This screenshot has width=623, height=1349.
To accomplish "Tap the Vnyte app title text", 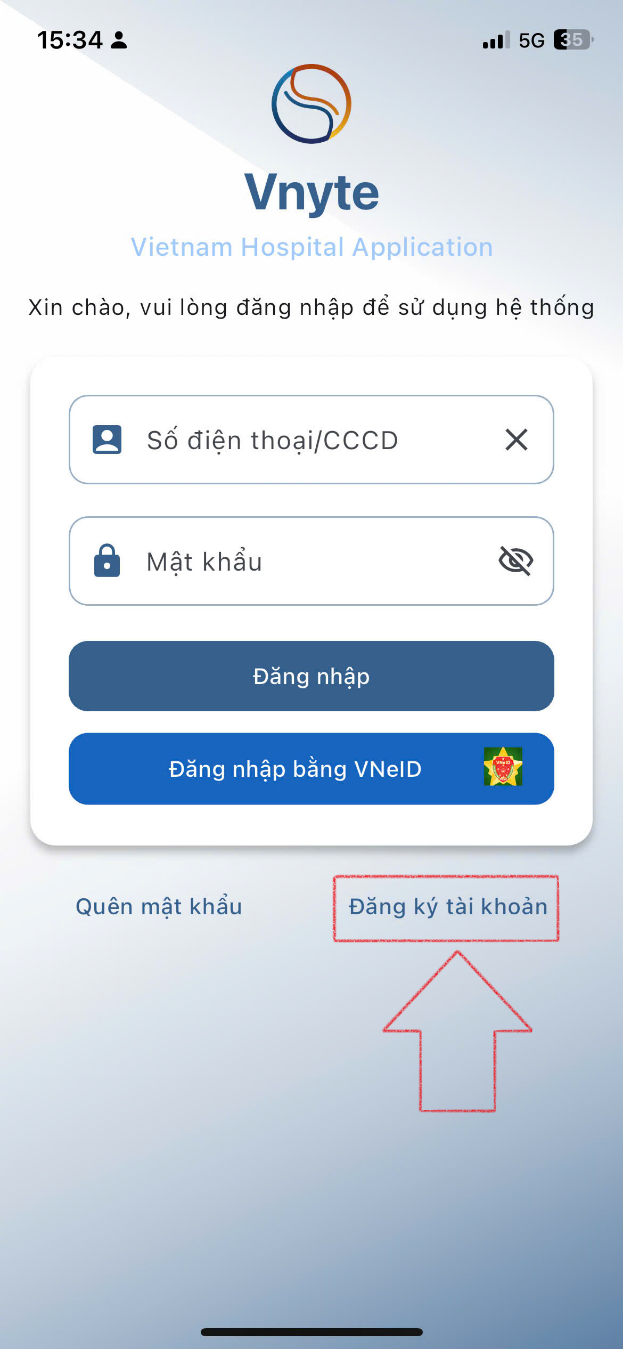I will [312, 191].
